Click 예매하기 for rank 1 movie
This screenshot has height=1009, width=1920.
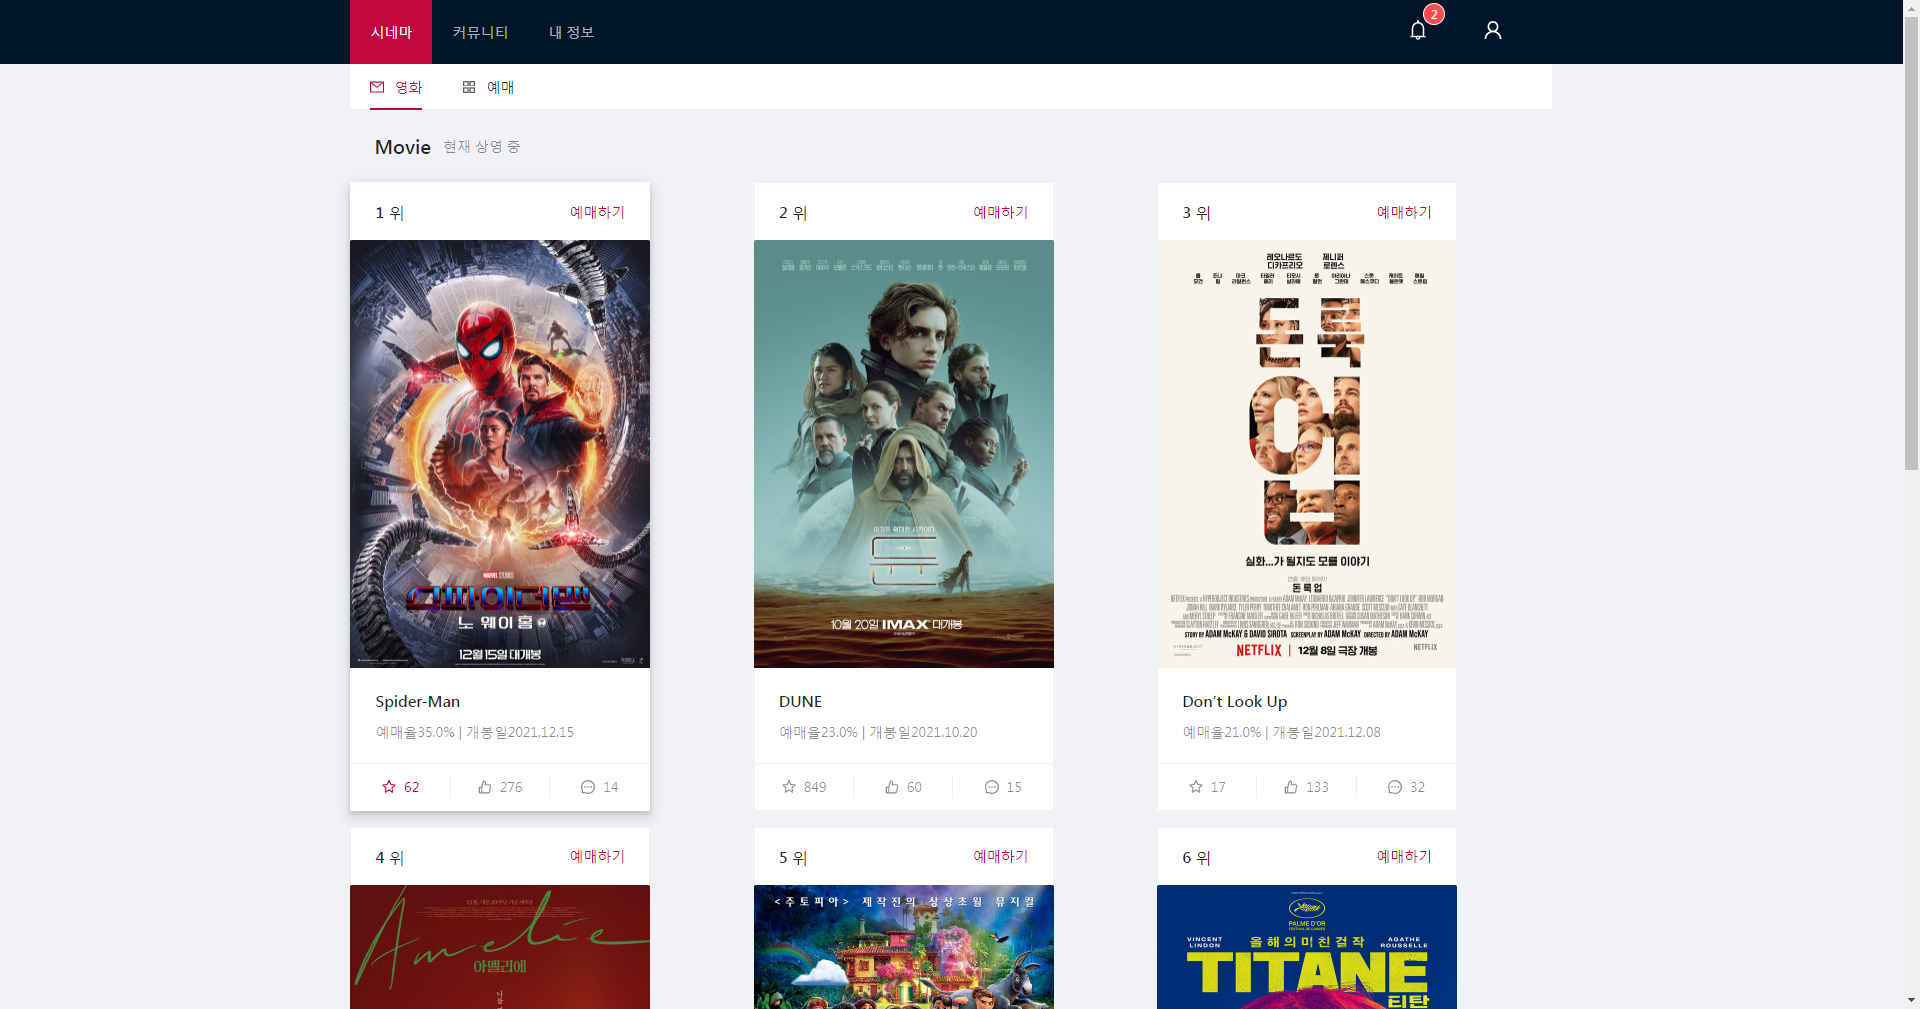[597, 212]
